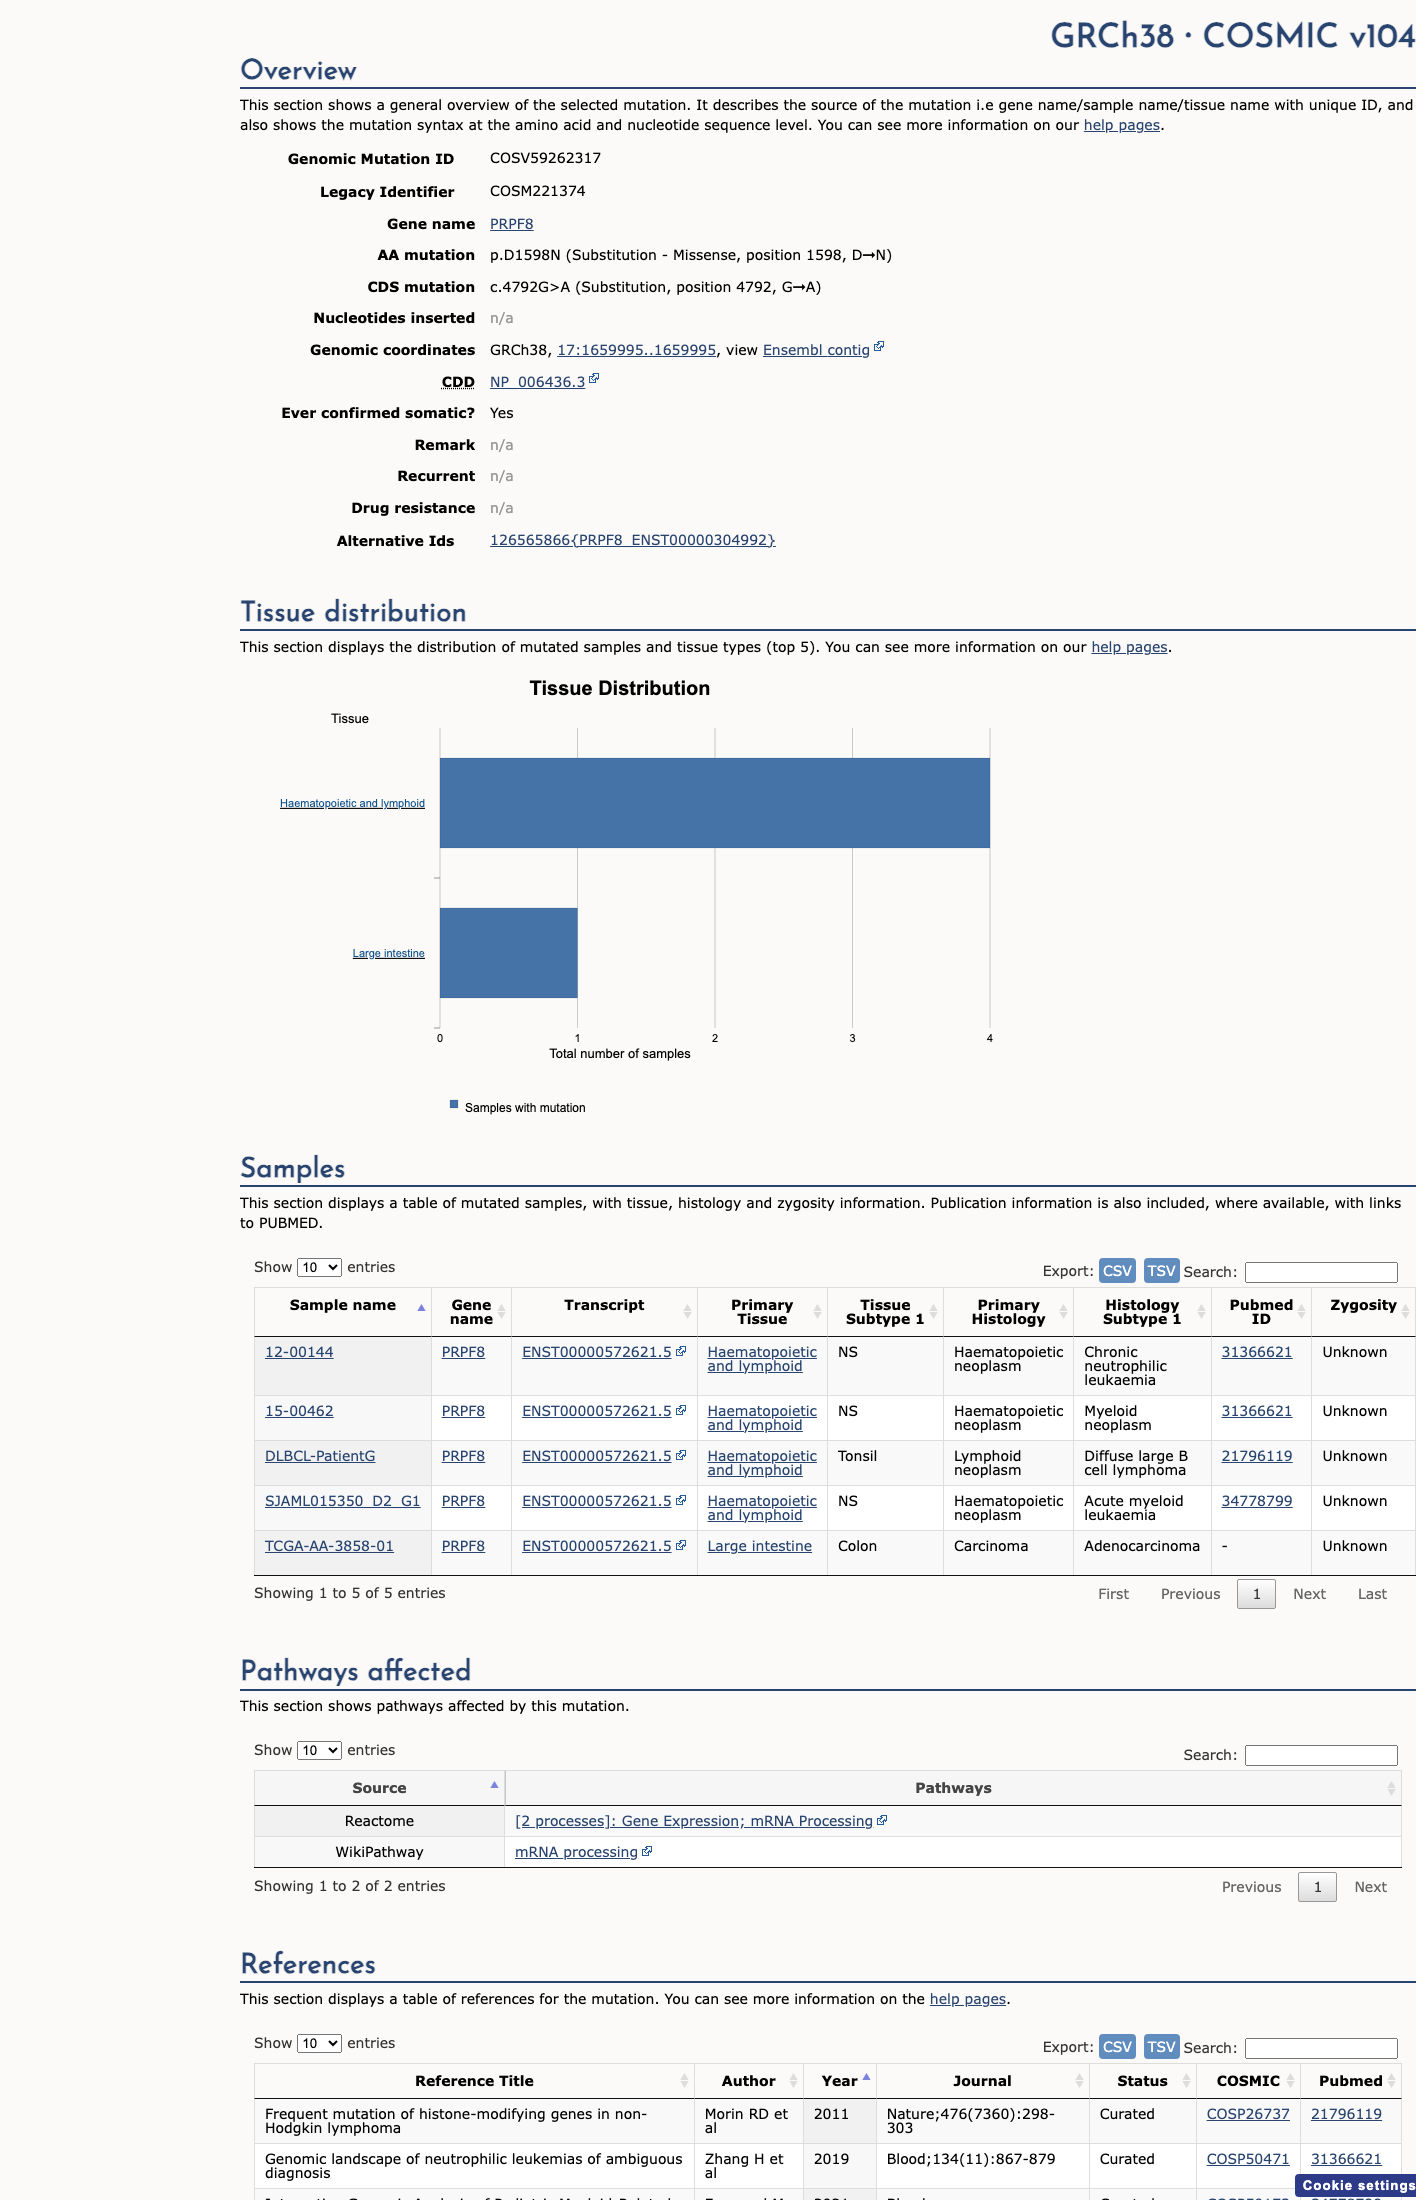Open Pathways table entries-per-page dropdown
This screenshot has width=1416, height=2200.
coord(319,1750)
